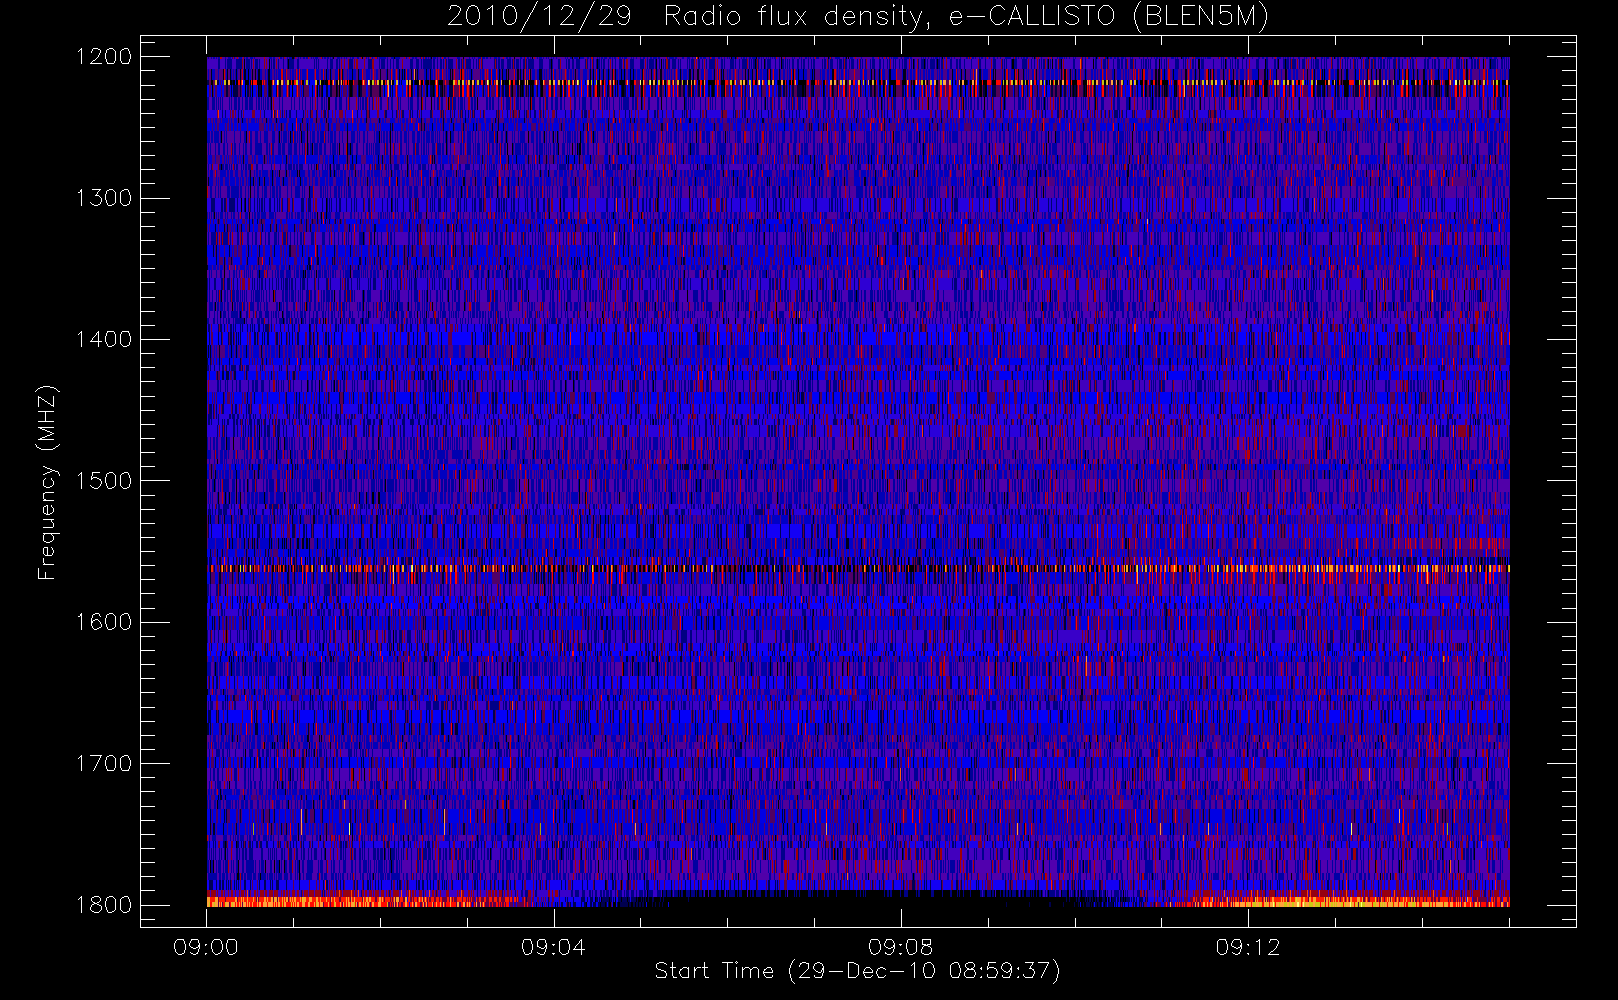The image size is (1618, 1000).
Task: Click the yellow interference line near 1220 MHz
Action: [858, 82]
